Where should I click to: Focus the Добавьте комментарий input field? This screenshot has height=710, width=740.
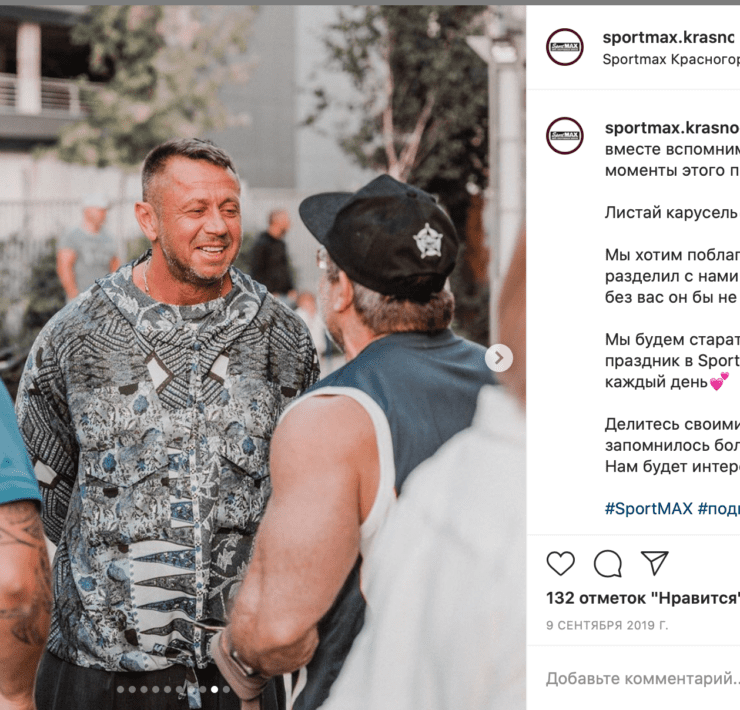tap(643, 678)
